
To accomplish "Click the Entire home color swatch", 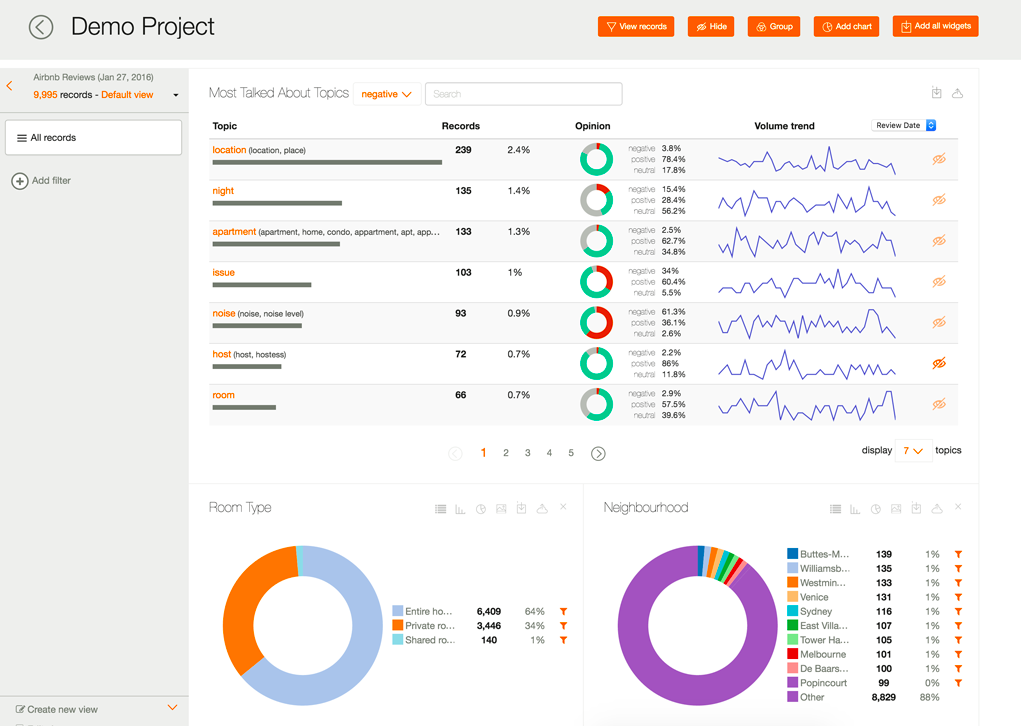I will pos(397,611).
